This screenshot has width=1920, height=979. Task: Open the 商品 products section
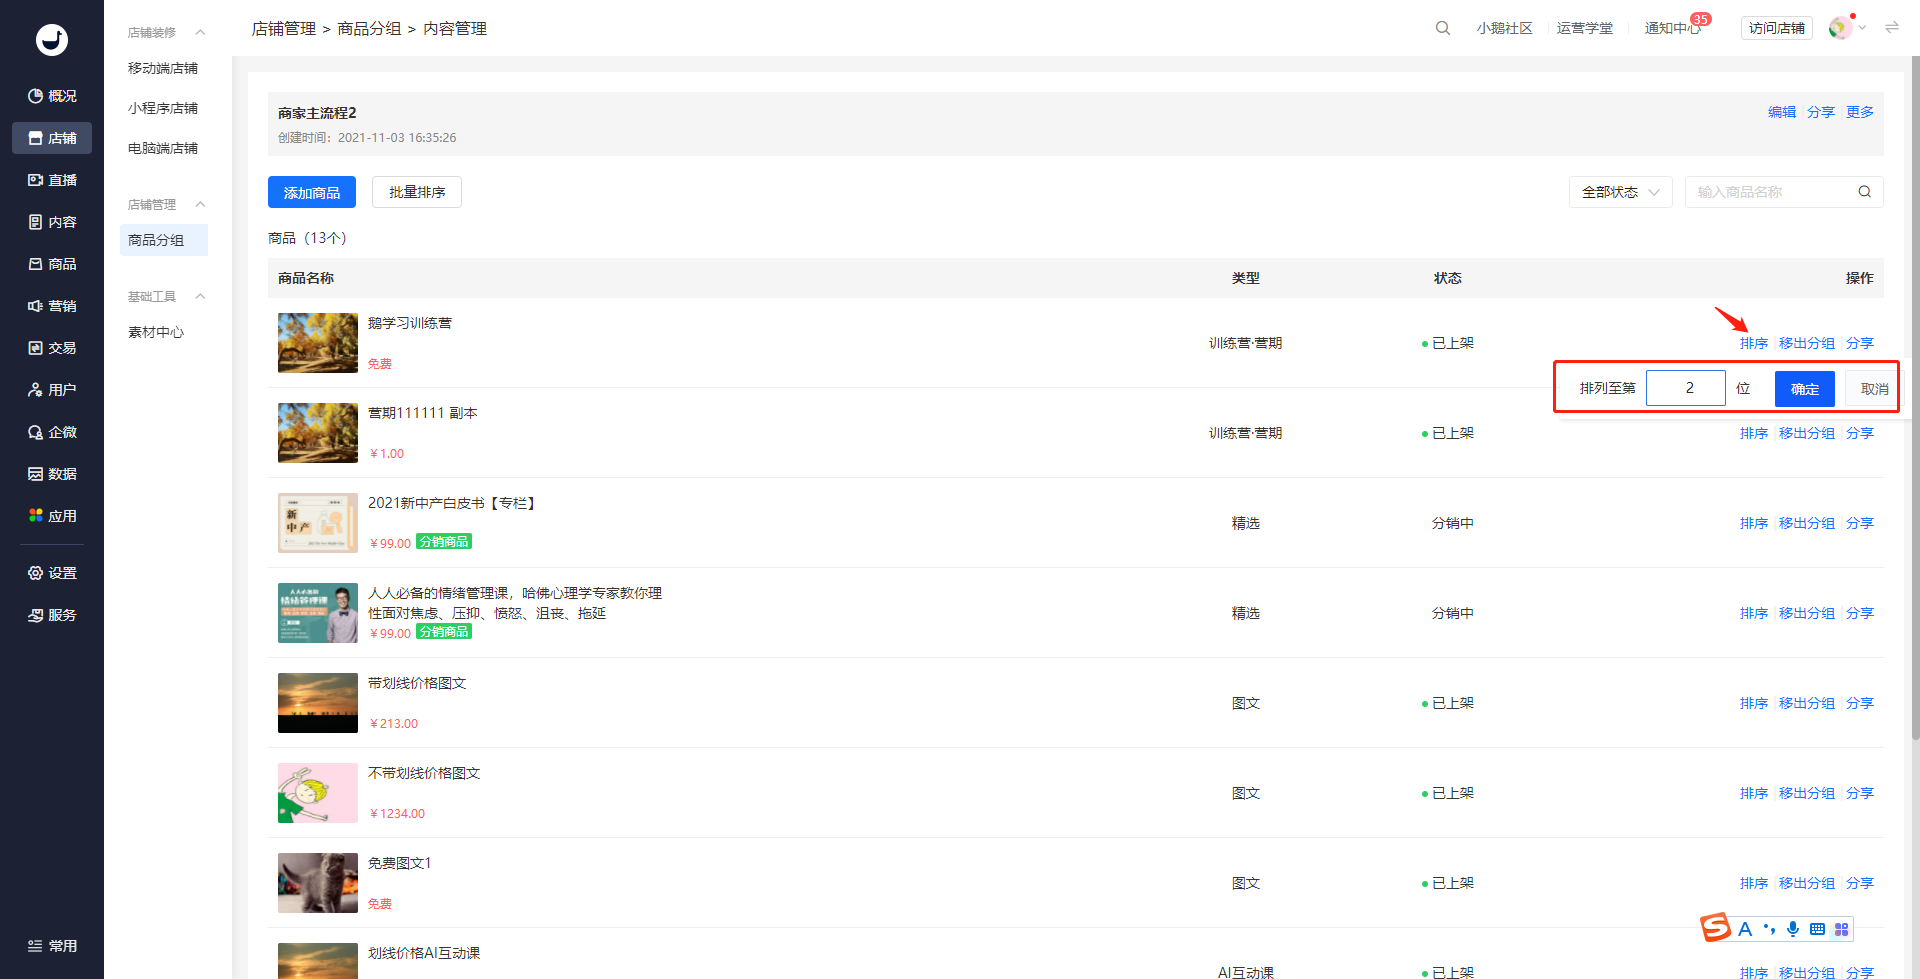[52, 264]
